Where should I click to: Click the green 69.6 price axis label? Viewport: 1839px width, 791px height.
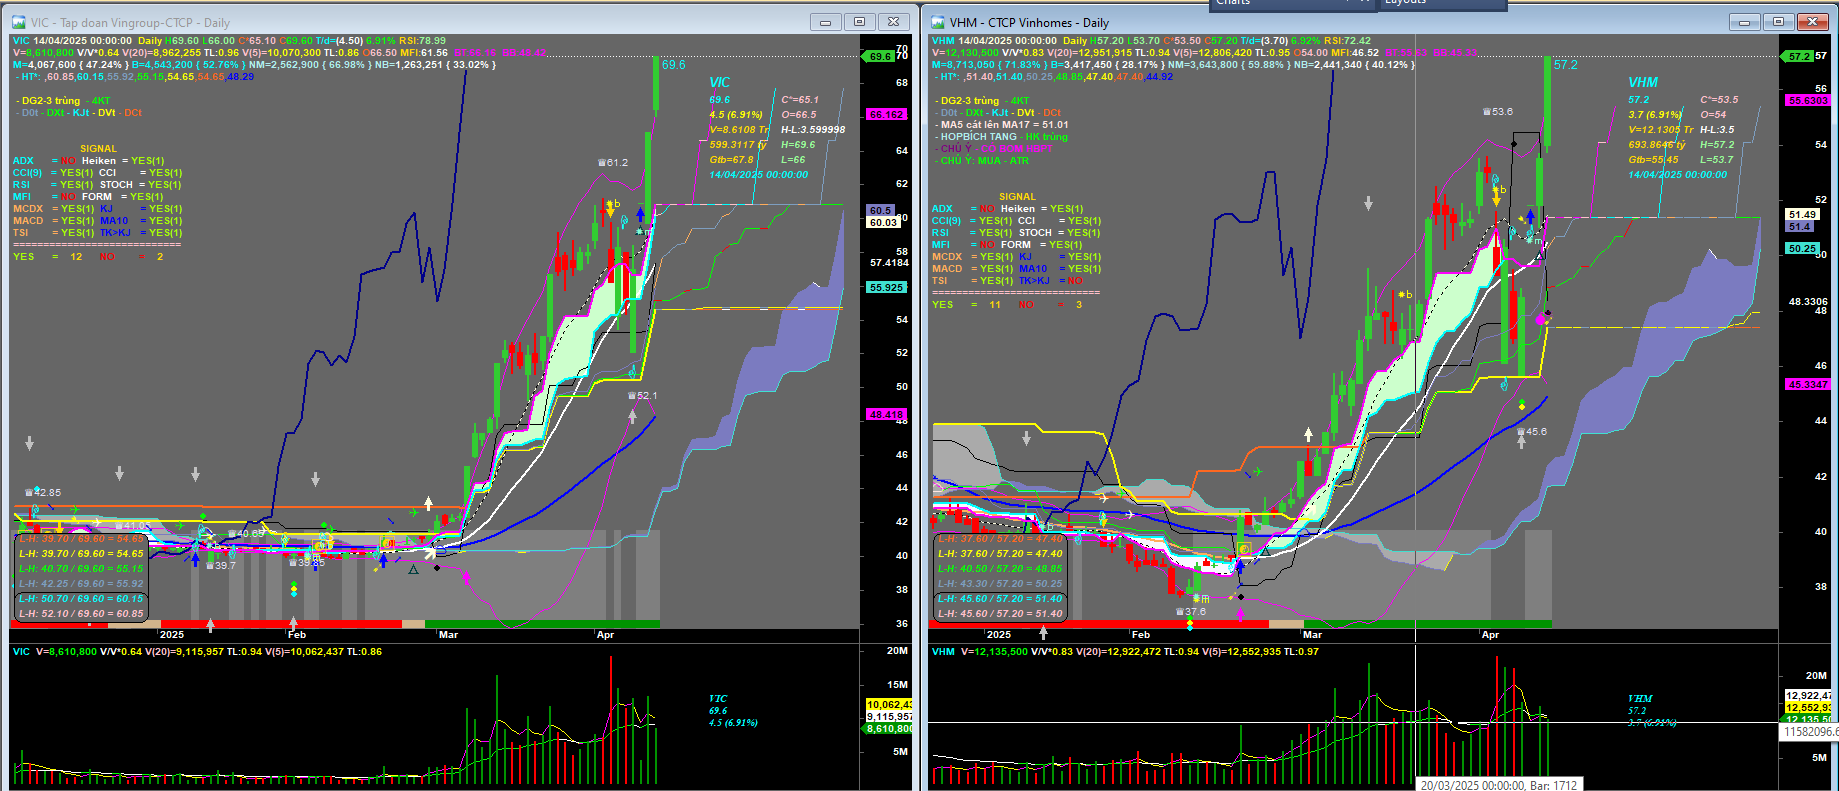[880, 57]
